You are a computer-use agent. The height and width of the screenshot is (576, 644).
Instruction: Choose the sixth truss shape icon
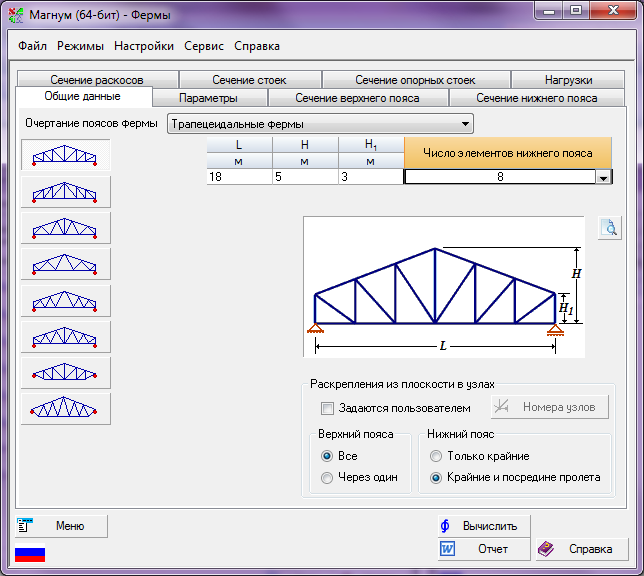(x=65, y=336)
